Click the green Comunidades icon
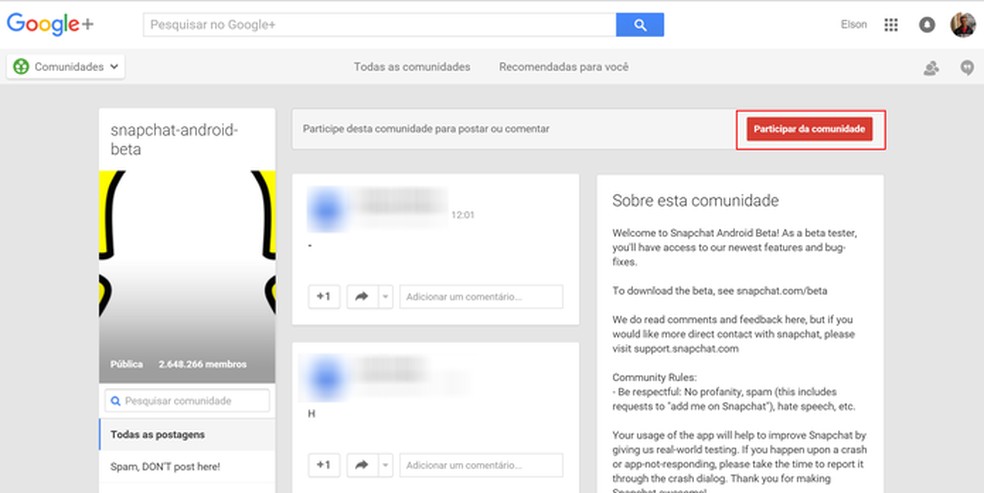The height and width of the screenshot is (493, 984). click(x=21, y=66)
